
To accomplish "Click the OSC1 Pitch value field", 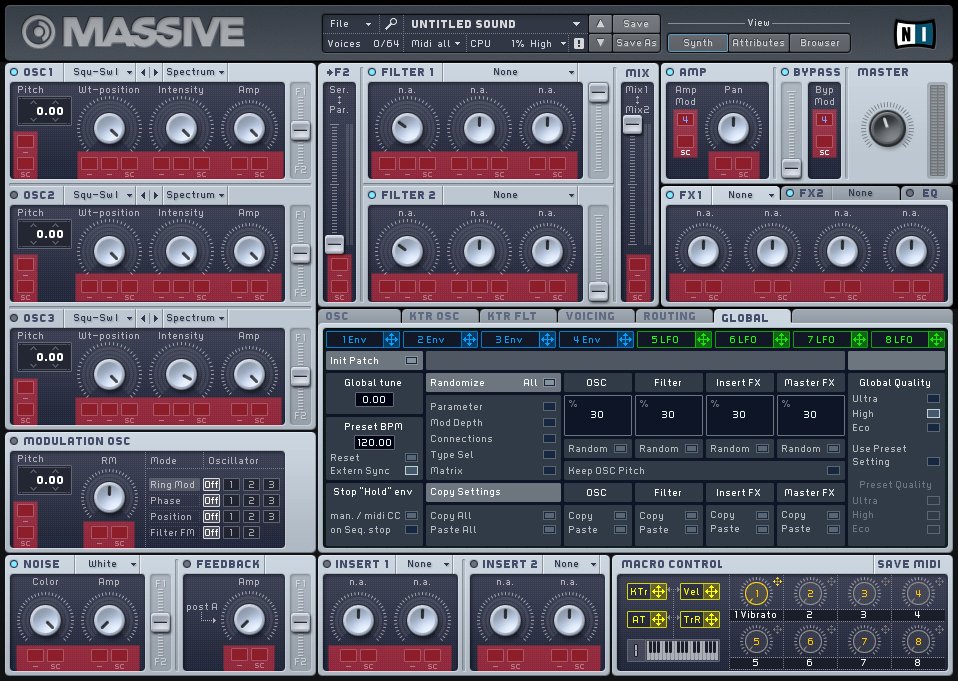I will [x=45, y=111].
